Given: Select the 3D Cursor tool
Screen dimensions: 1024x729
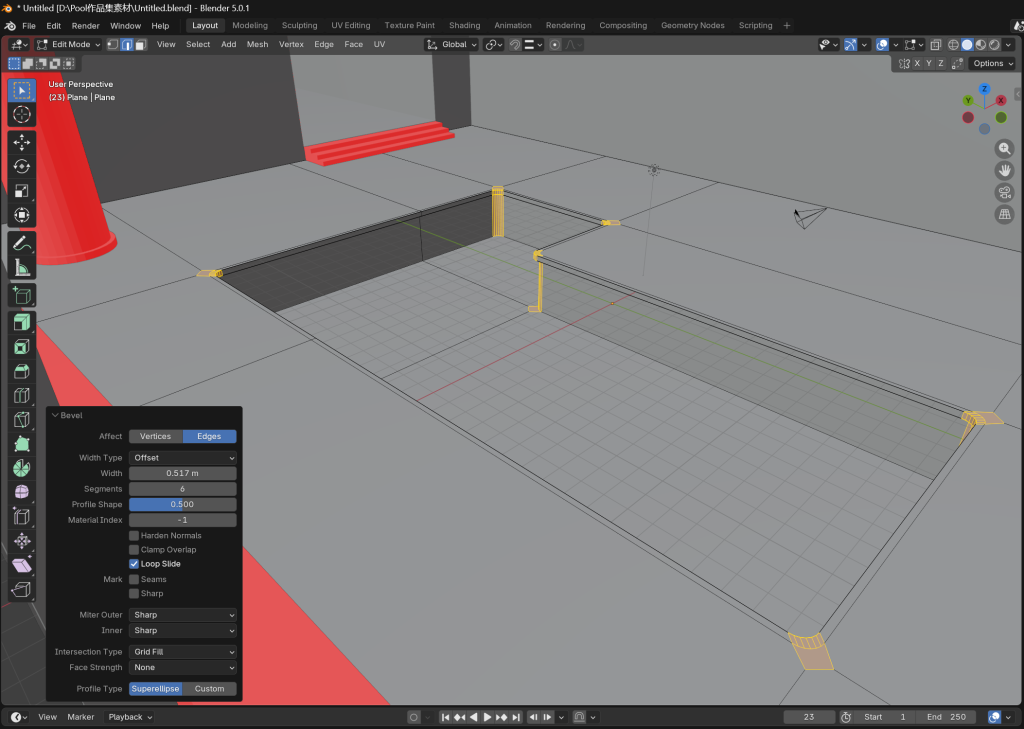Looking at the screenshot, I should click(x=22, y=115).
